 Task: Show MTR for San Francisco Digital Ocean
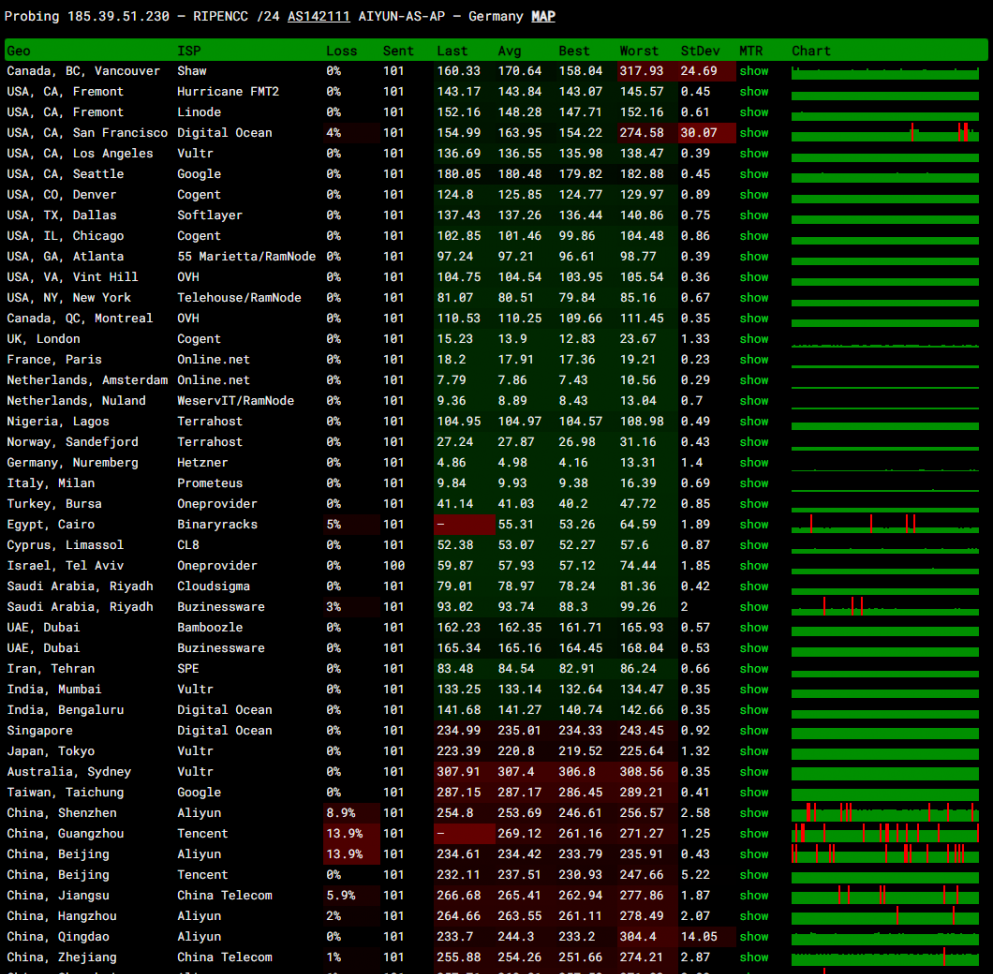click(754, 133)
